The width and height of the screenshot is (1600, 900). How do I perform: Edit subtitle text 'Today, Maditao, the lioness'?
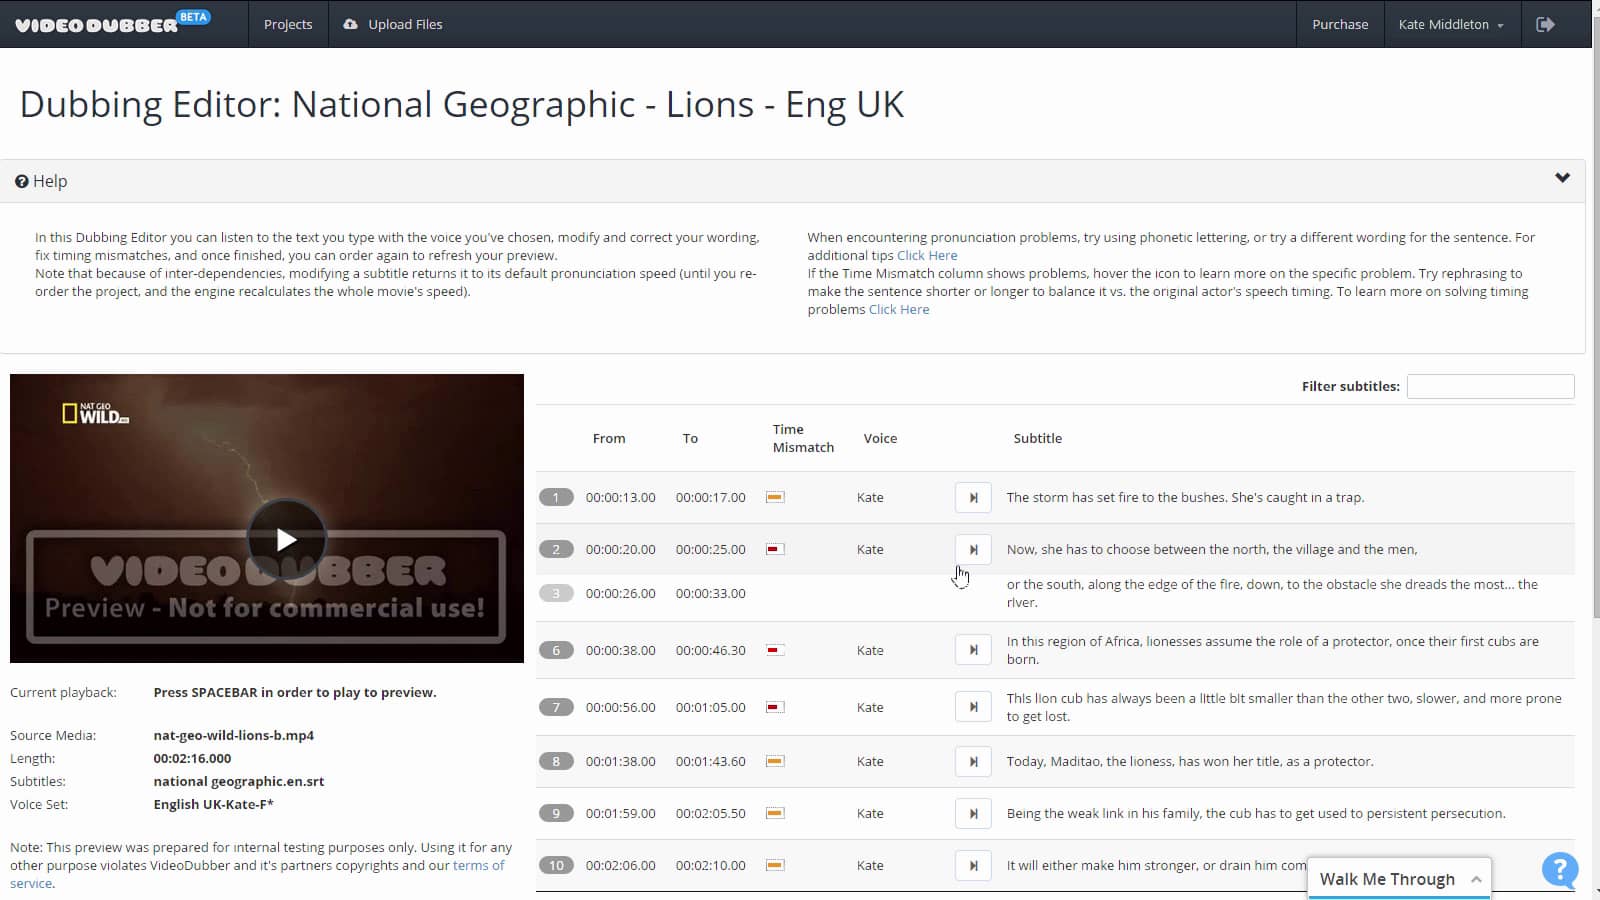pos(1190,761)
